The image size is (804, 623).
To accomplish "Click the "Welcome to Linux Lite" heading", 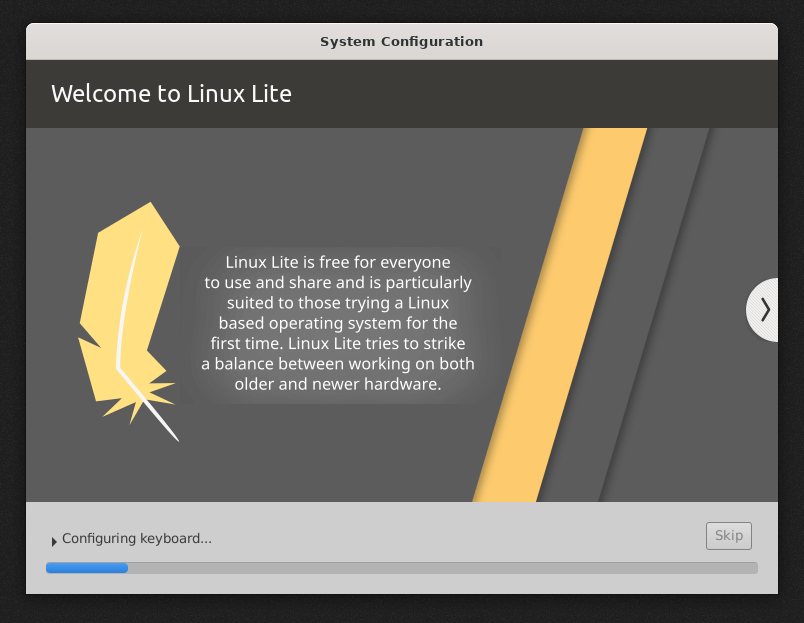I will point(171,94).
